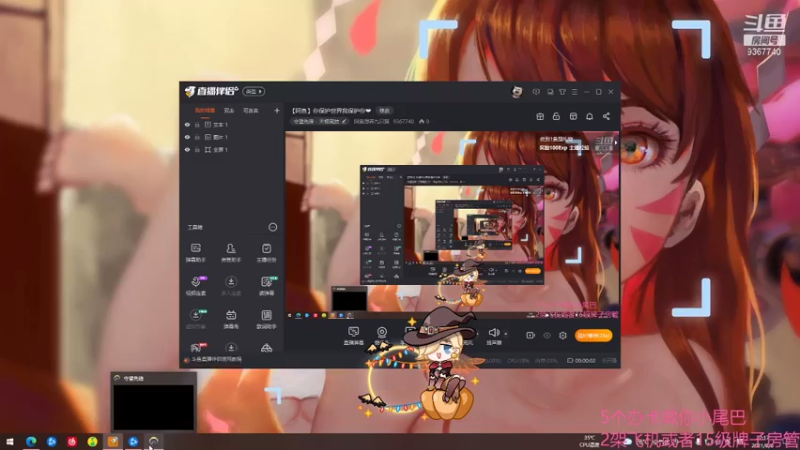Image resolution: width=800 pixels, height=450 pixels.
Task: Hide the 文本 1 layer with eye icon
Action: (187, 124)
